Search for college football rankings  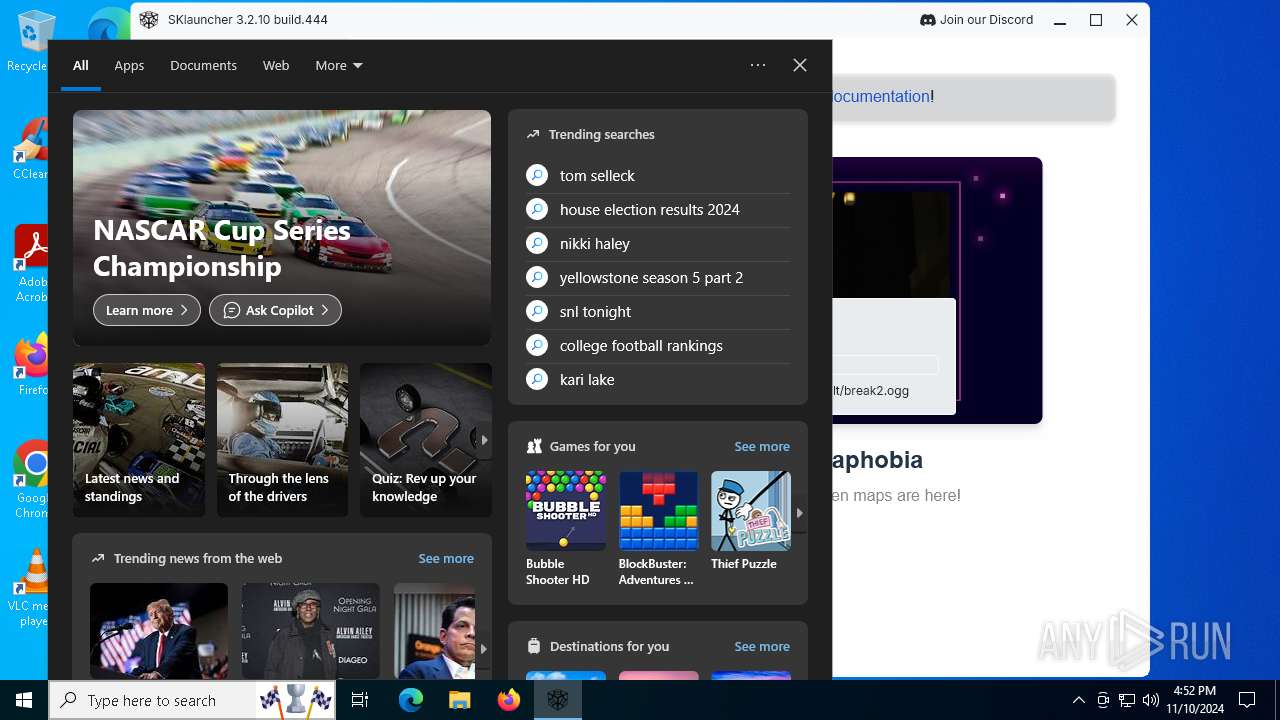pos(641,345)
